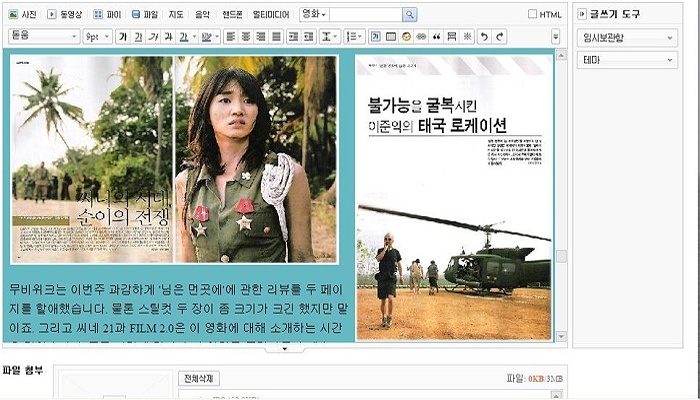
Task: Open the 음악 music menu item
Action: coord(202,14)
